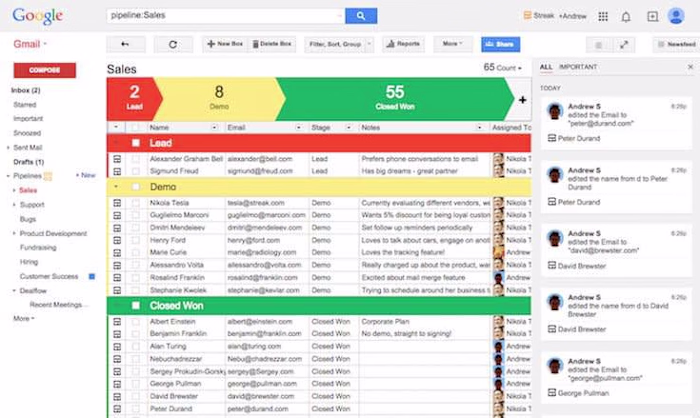Screen dimensions: 700x418
Task: Click the Pipelines folder icon
Action: [48, 176]
